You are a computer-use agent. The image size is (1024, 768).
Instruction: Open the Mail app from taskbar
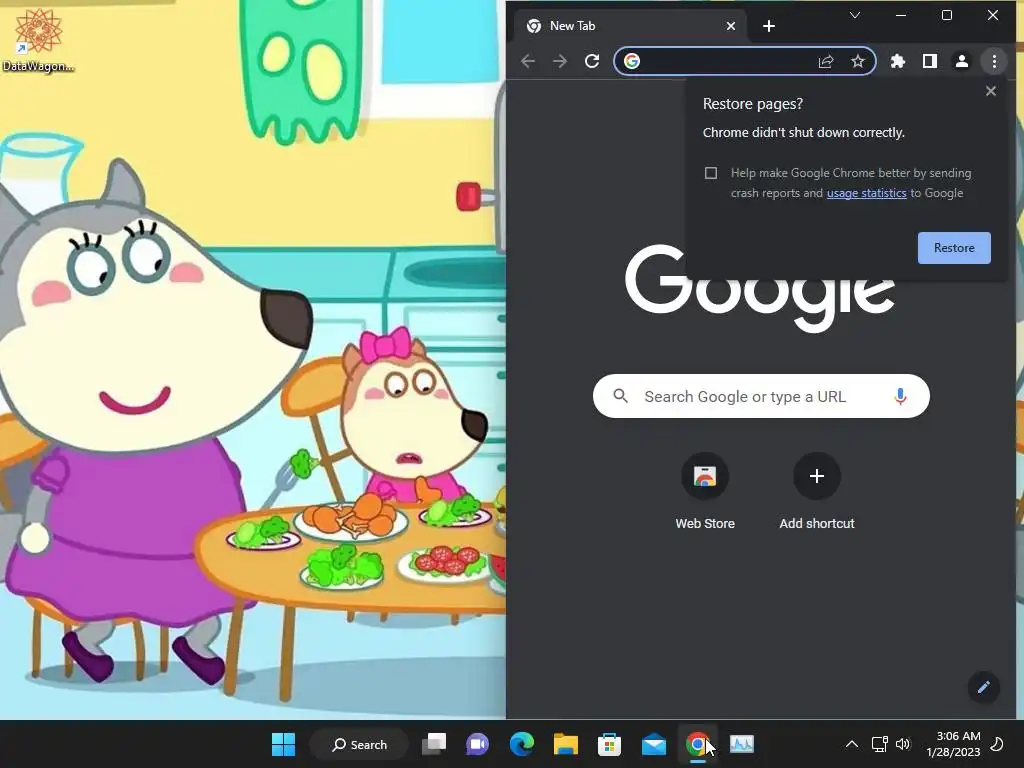[x=654, y=744]
